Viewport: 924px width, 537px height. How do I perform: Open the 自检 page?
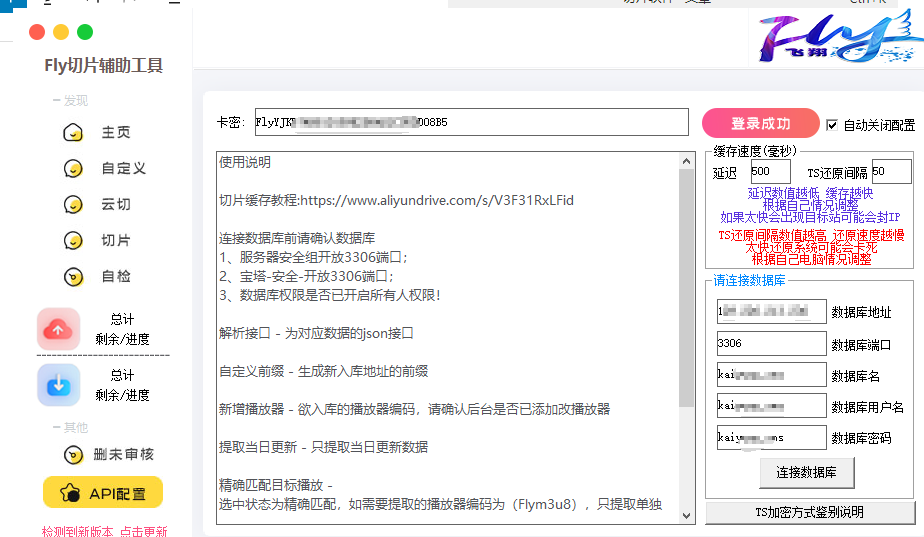116,276
